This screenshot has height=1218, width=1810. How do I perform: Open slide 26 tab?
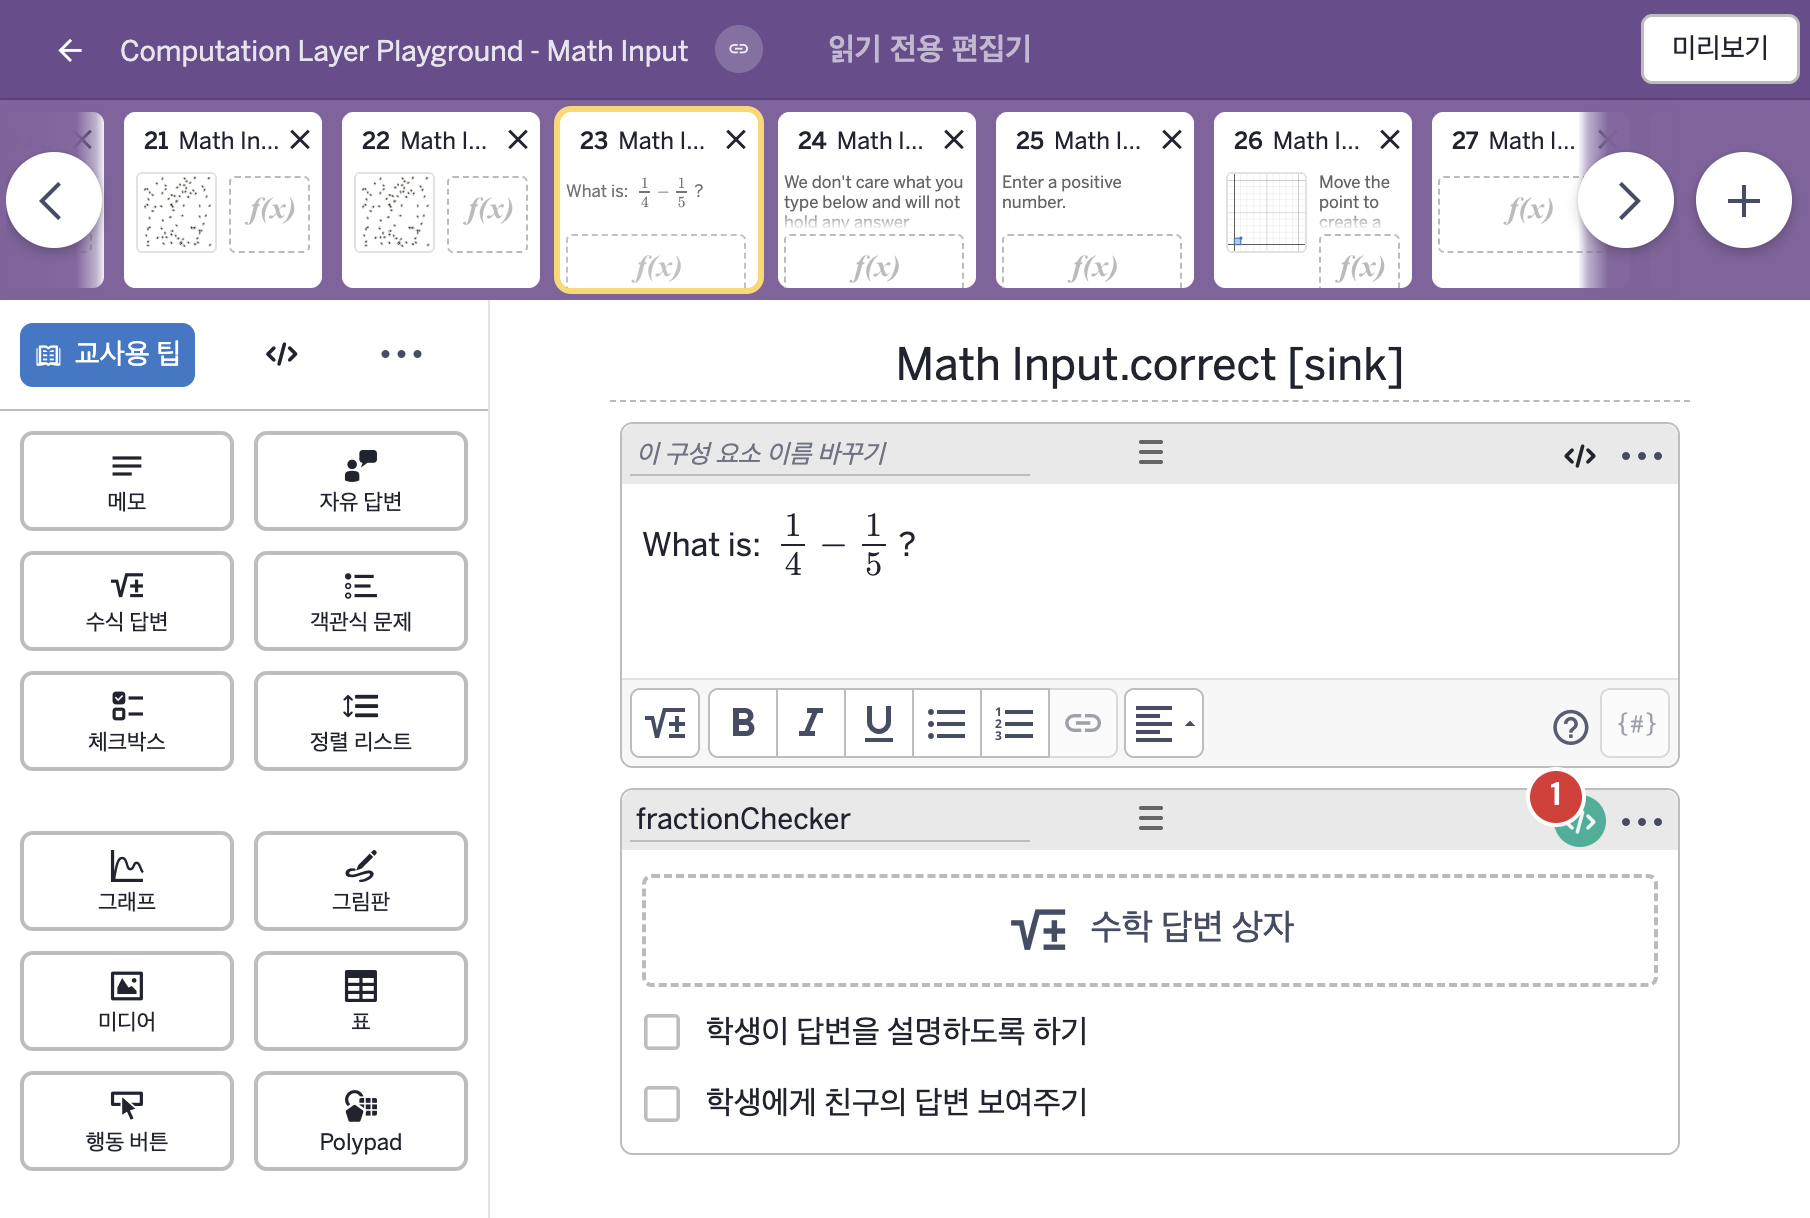click(x=1312, y=200)
